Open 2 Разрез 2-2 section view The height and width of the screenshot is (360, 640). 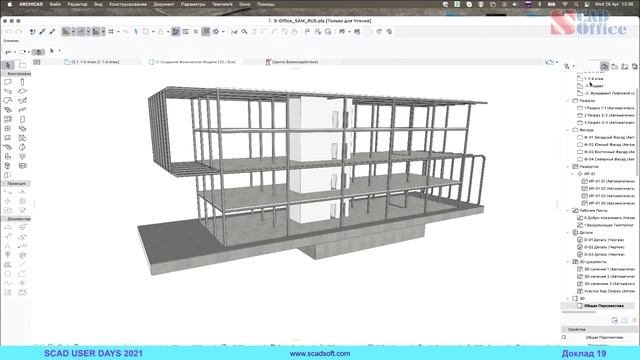tap(606, 116)
